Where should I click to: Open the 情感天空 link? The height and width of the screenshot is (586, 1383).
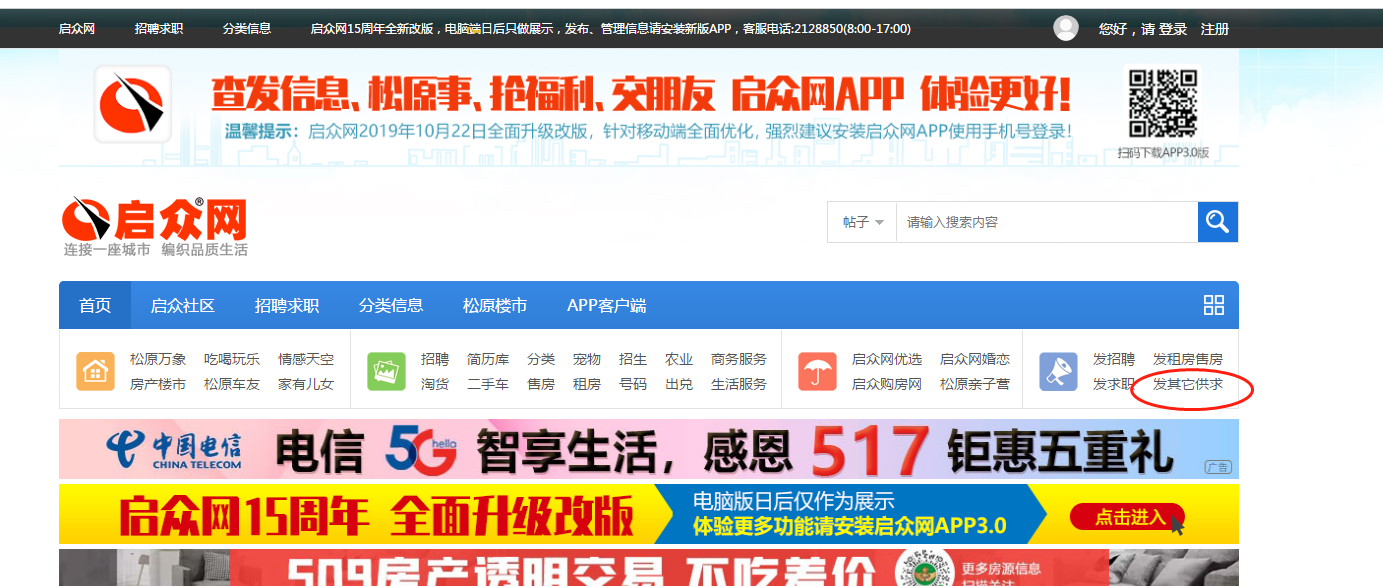click(306, 359)
